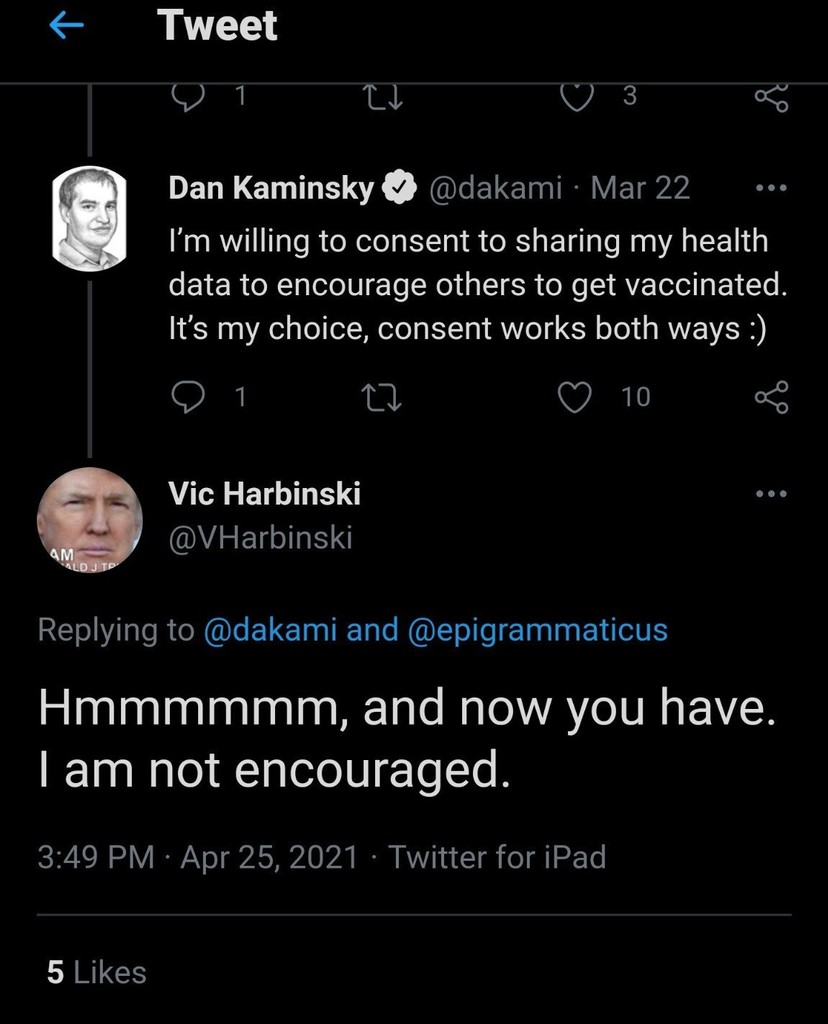
Task: Open the Twitter for iPad source label
Action: point(496,857)
